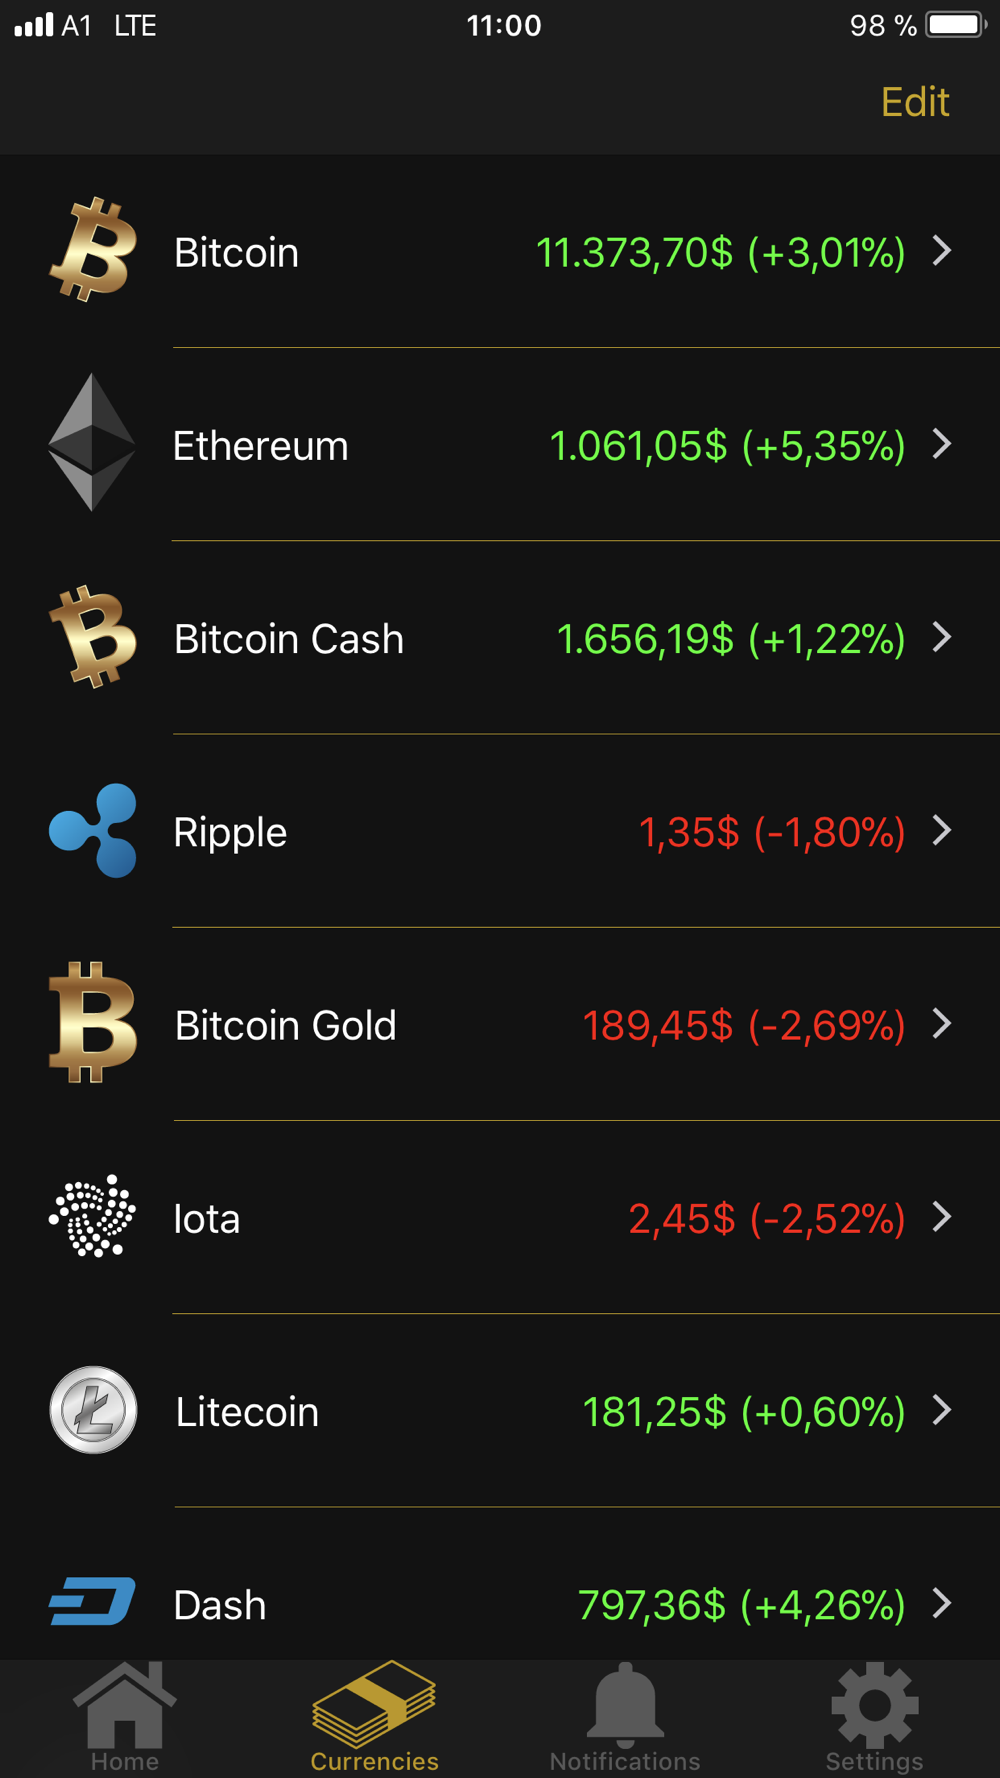The height and width of the screenshot is (1778, 1000).
Task: Switch to the Home tab
Action: [x=125, y=1718]
